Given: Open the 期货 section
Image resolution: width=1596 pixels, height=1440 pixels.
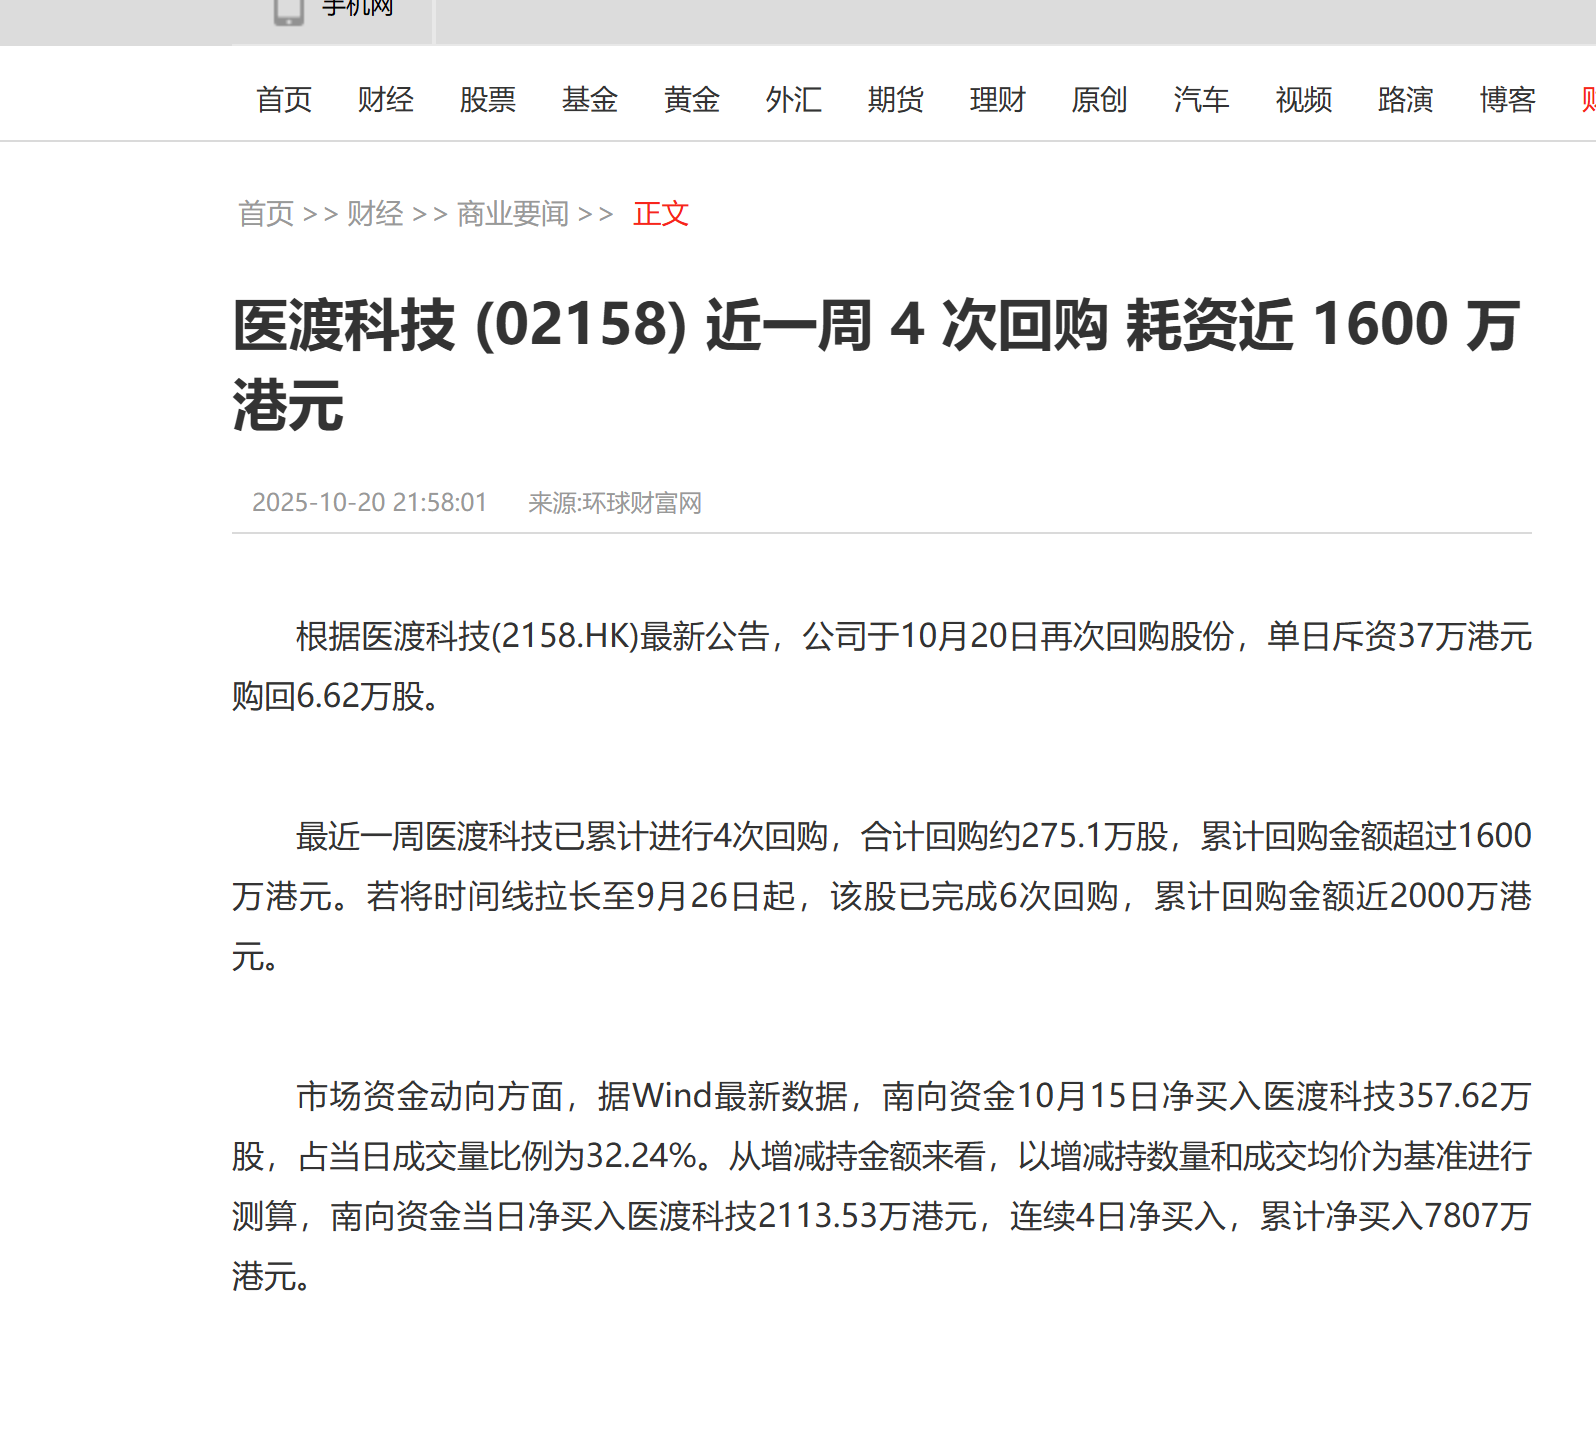Looking at the screenshot, I should pyautogui.click(x=896, y=100).
